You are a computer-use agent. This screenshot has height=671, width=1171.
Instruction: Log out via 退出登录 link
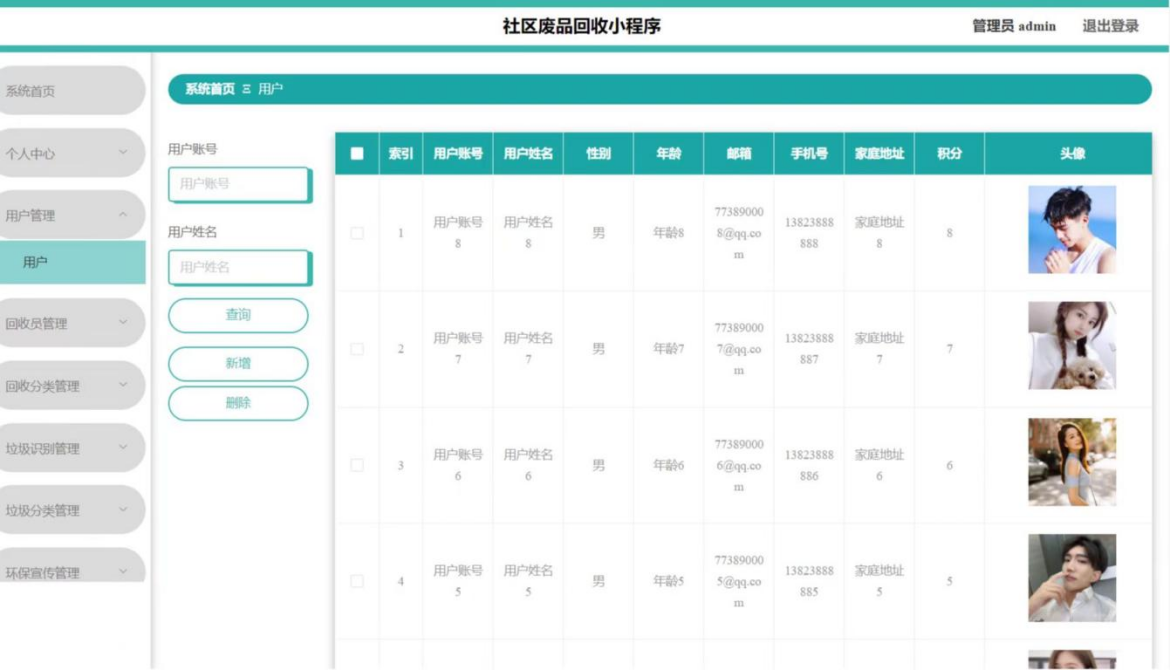tap(1111, 26)
